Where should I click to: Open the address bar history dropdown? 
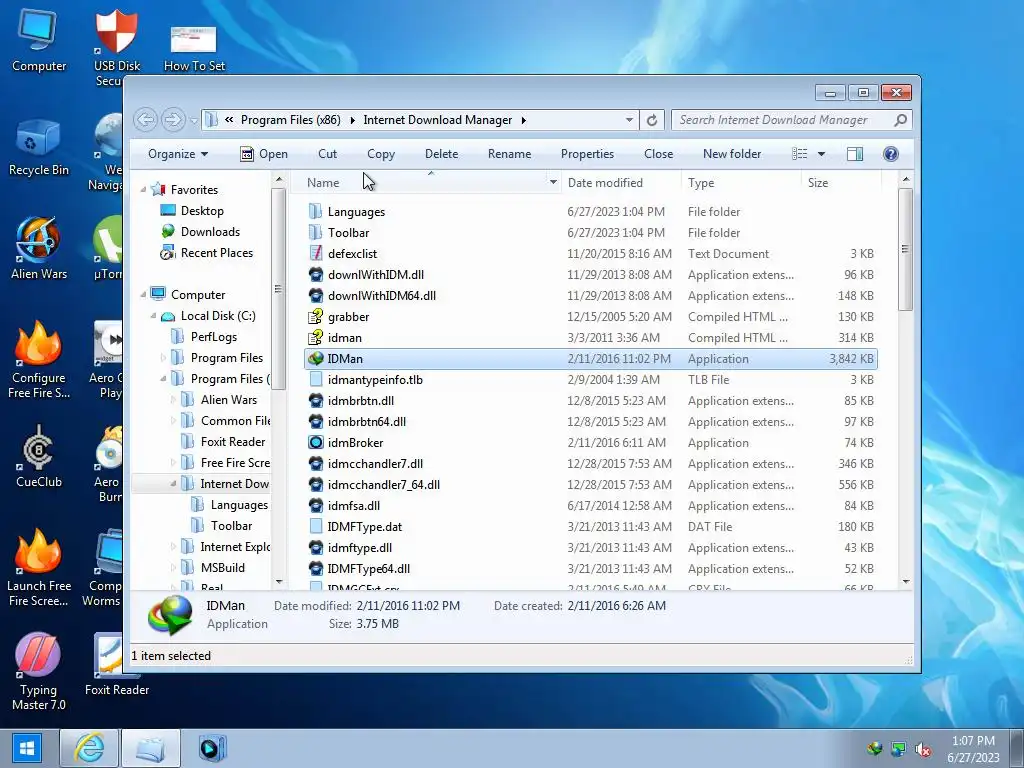(x=629, y=120)
